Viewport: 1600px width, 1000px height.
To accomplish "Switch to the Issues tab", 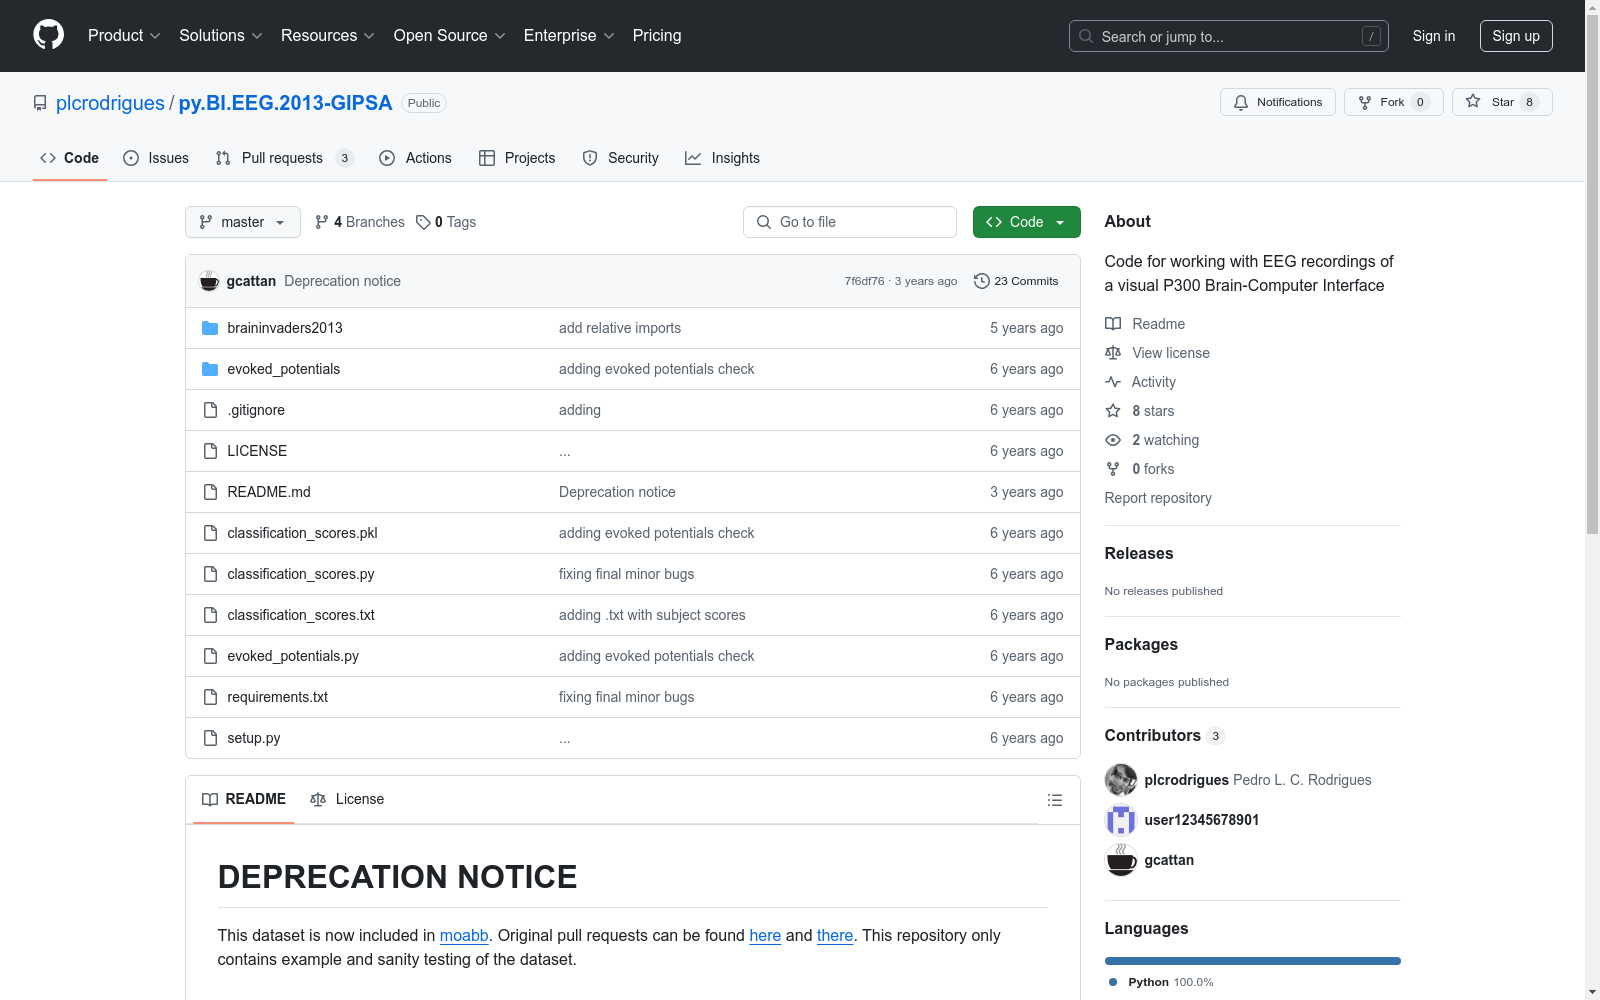I will coord(156,158).
